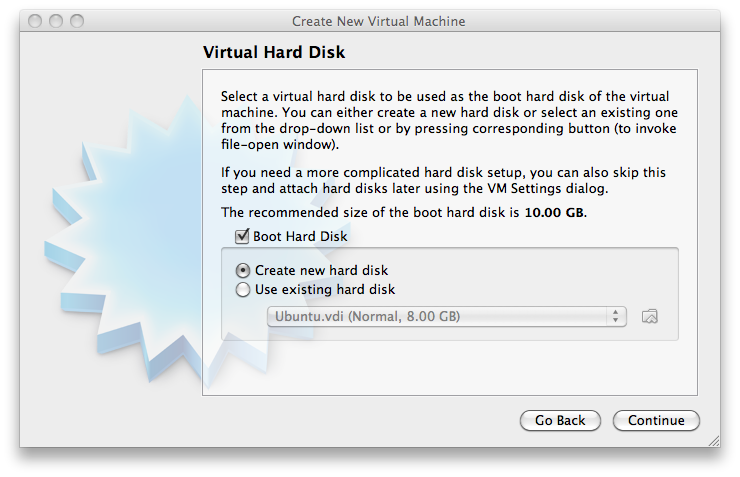This screenshot has width=740, height=477.
Task: Open the virtual media manager folder icon
Action: click(650, 317)
